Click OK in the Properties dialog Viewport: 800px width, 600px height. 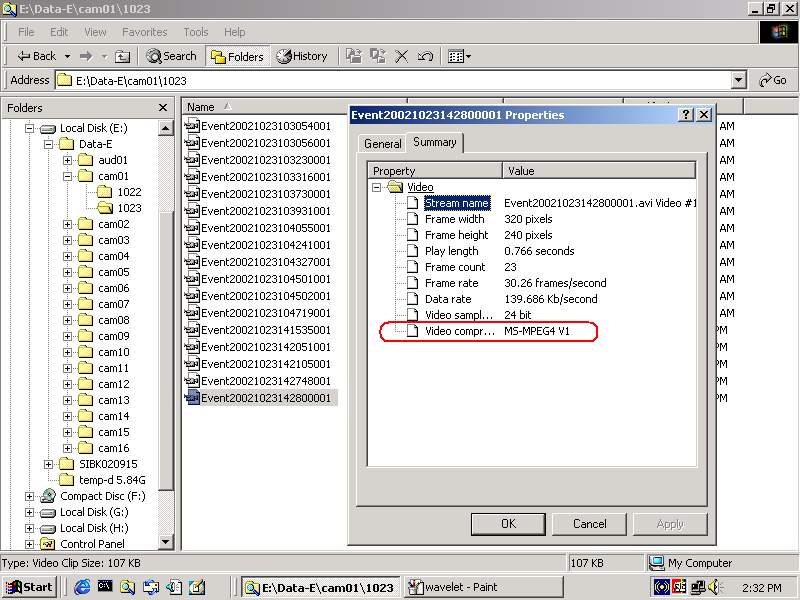click(508, 524)
